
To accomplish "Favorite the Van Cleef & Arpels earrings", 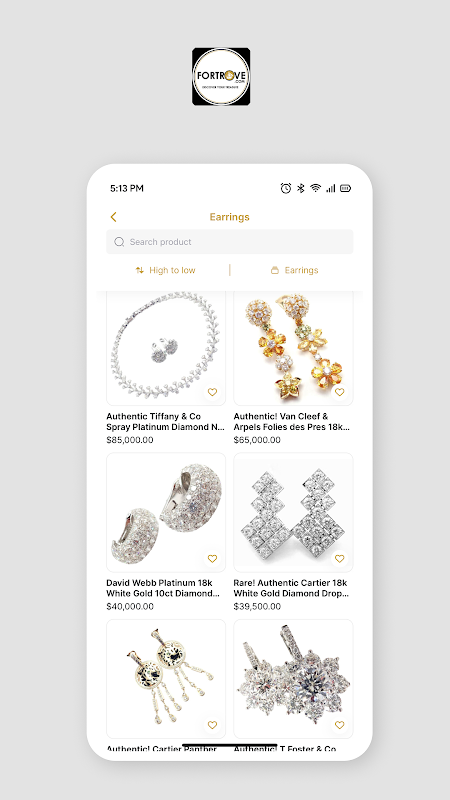I will (x=340, y=392).
